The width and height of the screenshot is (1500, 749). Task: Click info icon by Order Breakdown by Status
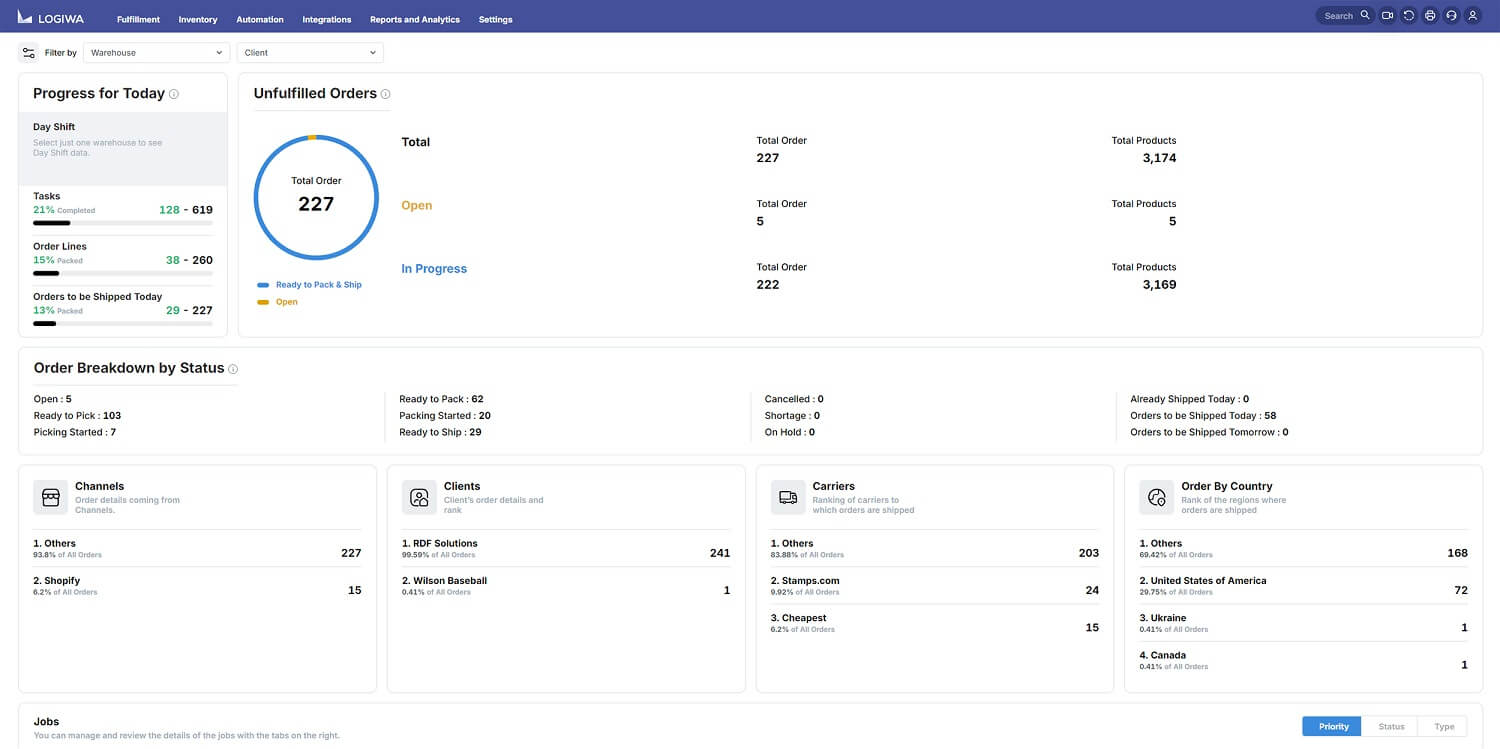[x=233, y=369]
